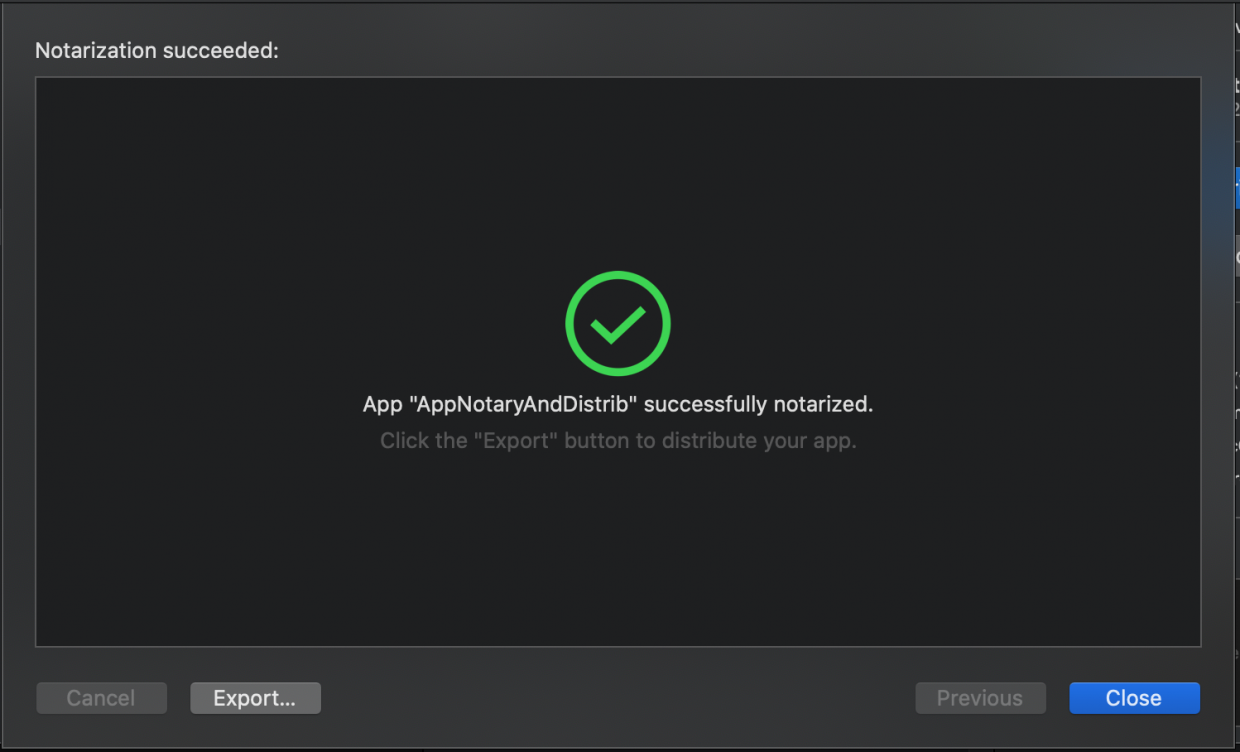
Task: Select the blue highlighted item behind the sheet
Action: [x=1236, y=188]
